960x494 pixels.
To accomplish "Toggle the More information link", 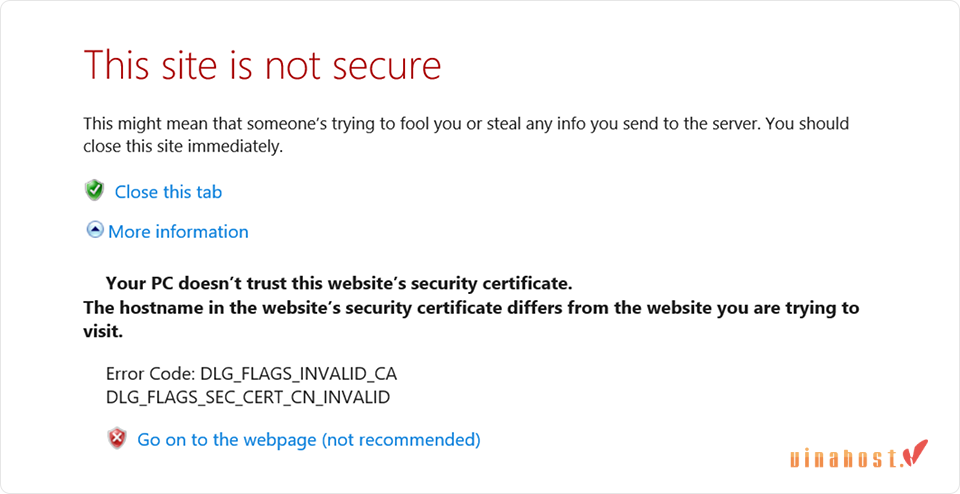I will coord(178,231).
